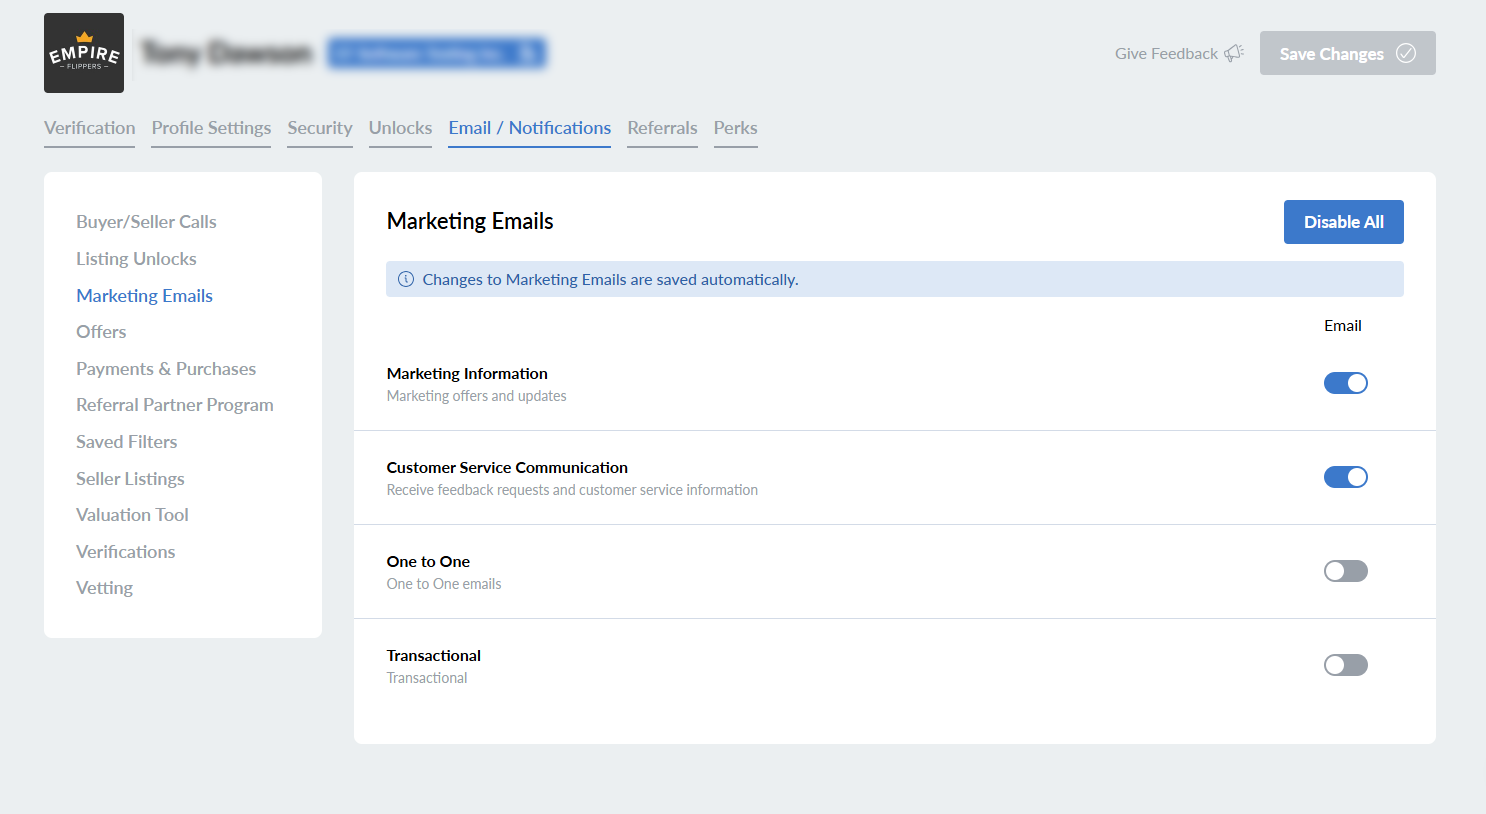Open Payments & Purchases notification settings
Viewport: 1486px width, 814px height.
coord(166,369)
